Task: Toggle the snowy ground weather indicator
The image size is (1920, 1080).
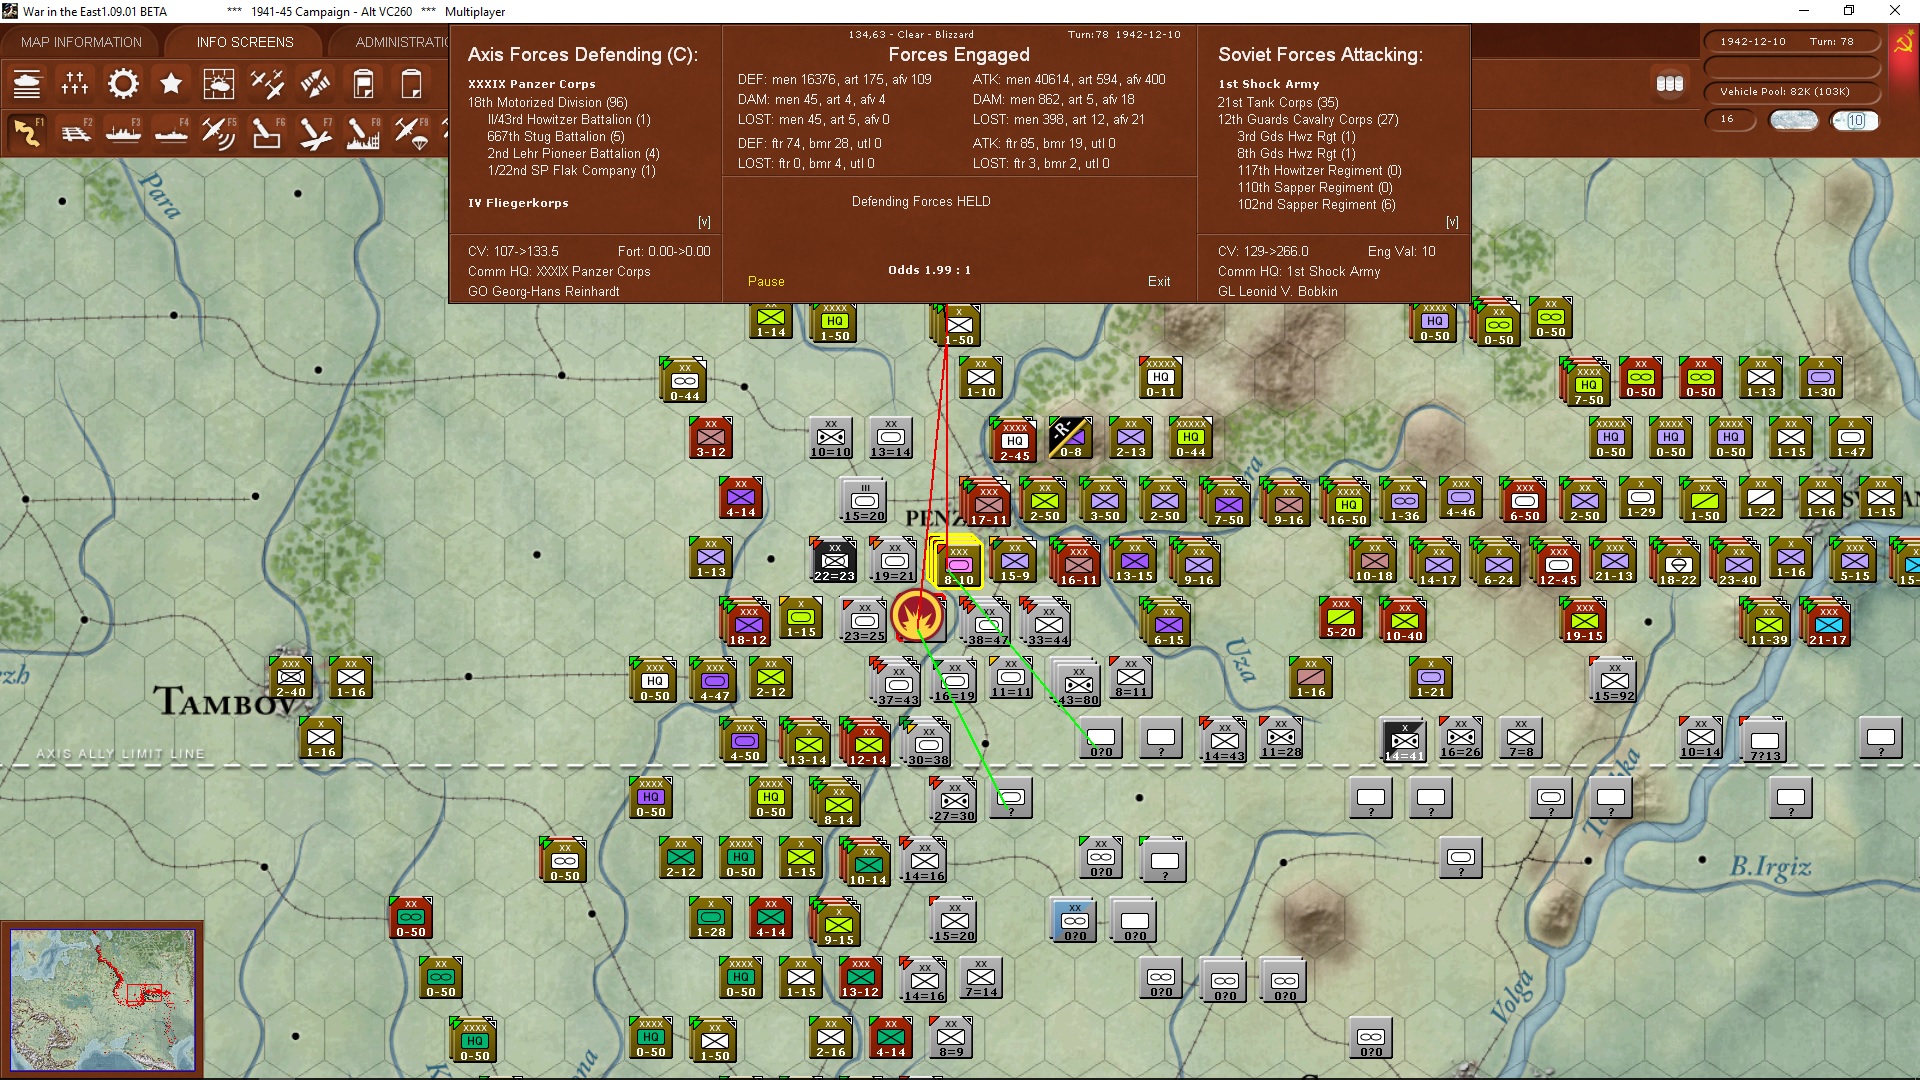Action: [1793, 120]
